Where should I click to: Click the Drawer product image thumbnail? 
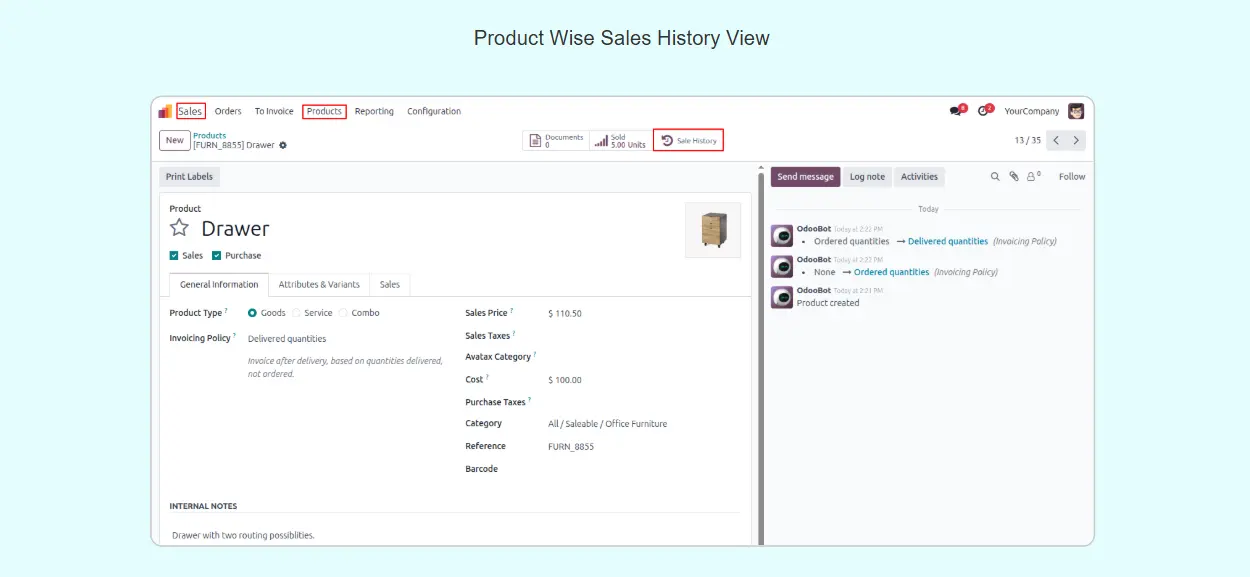click(712, 230)
